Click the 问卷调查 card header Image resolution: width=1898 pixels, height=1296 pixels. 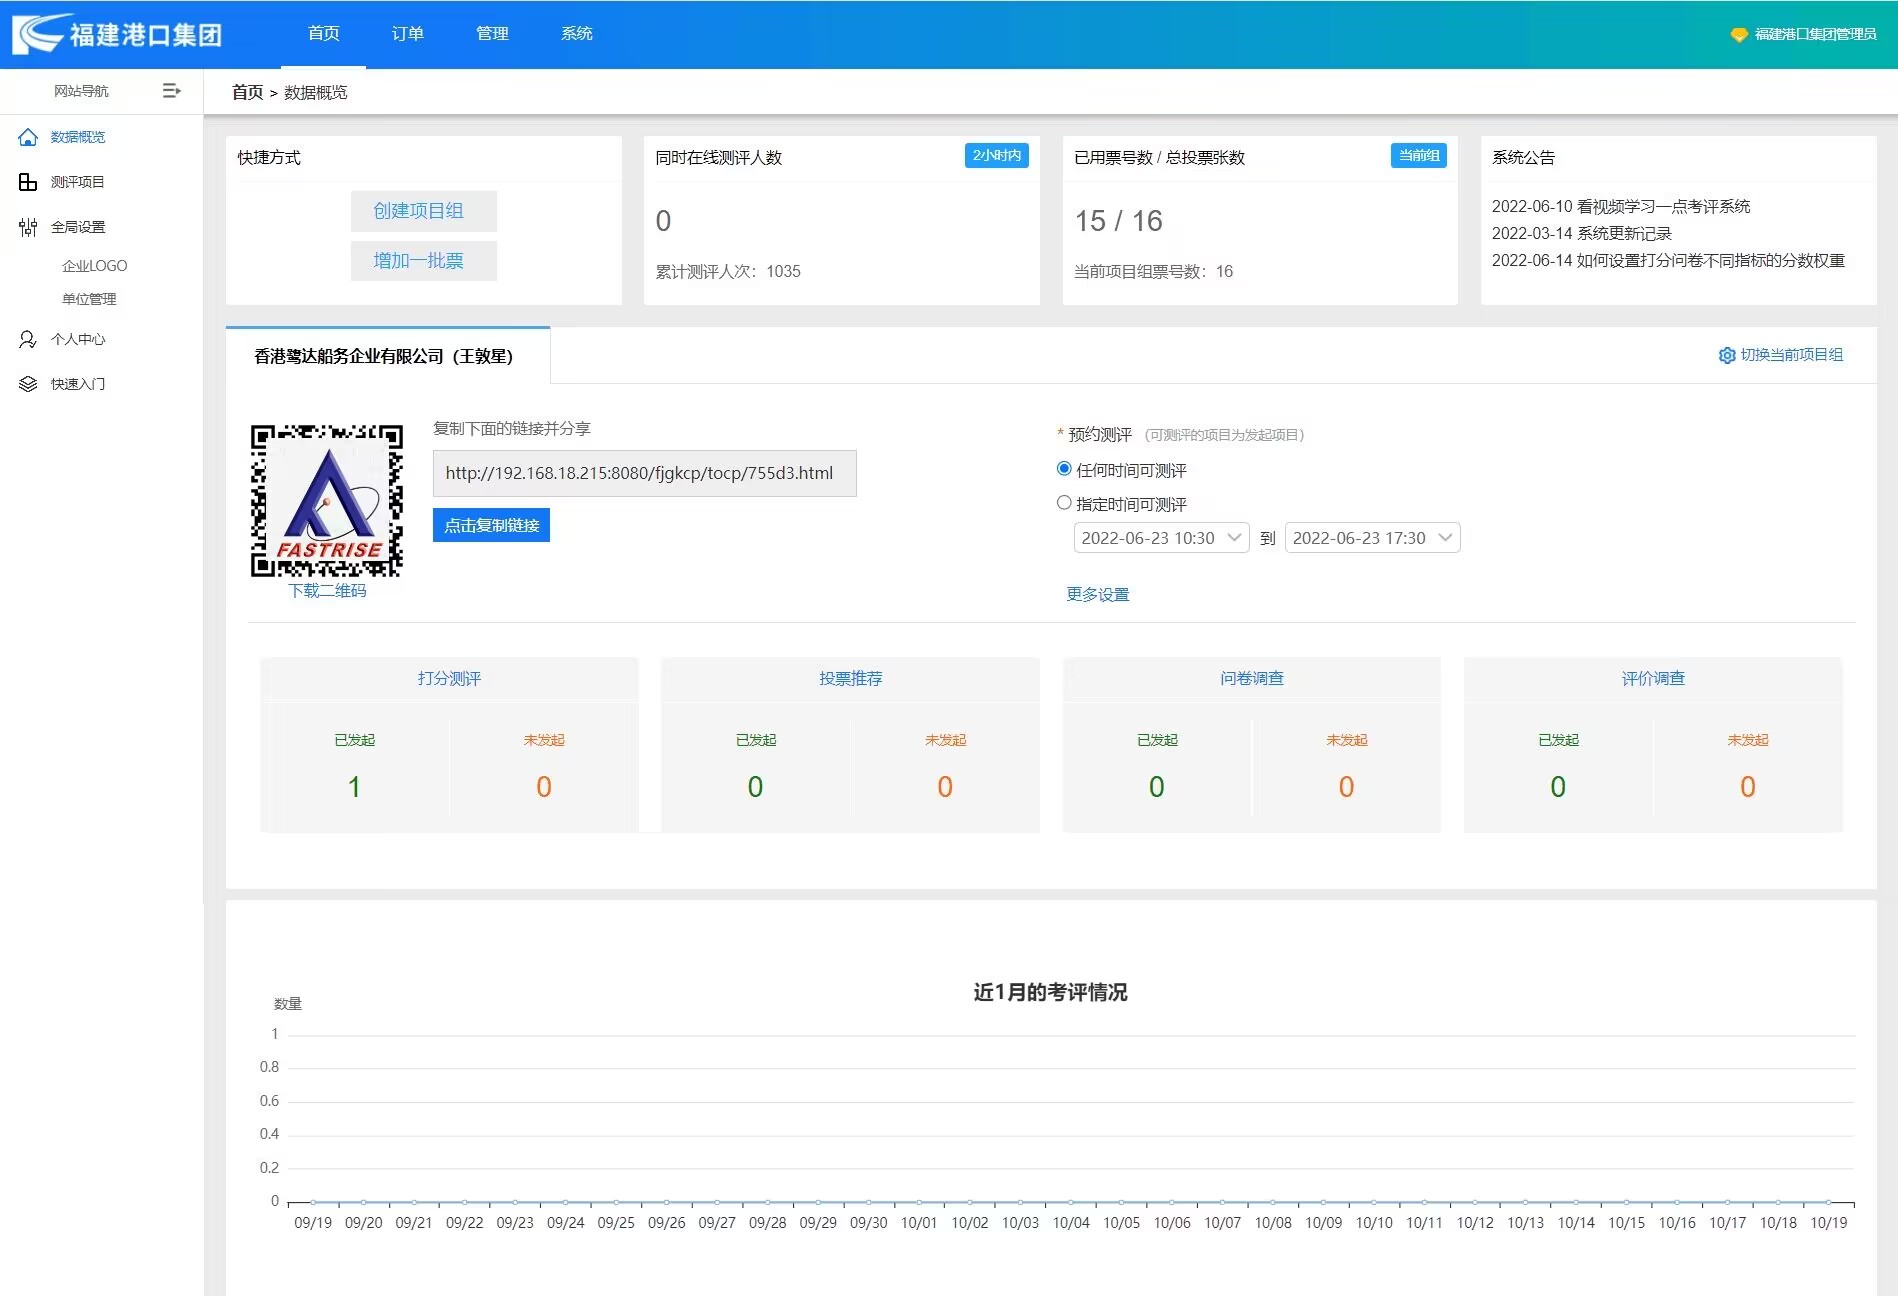coord(1251,679)
